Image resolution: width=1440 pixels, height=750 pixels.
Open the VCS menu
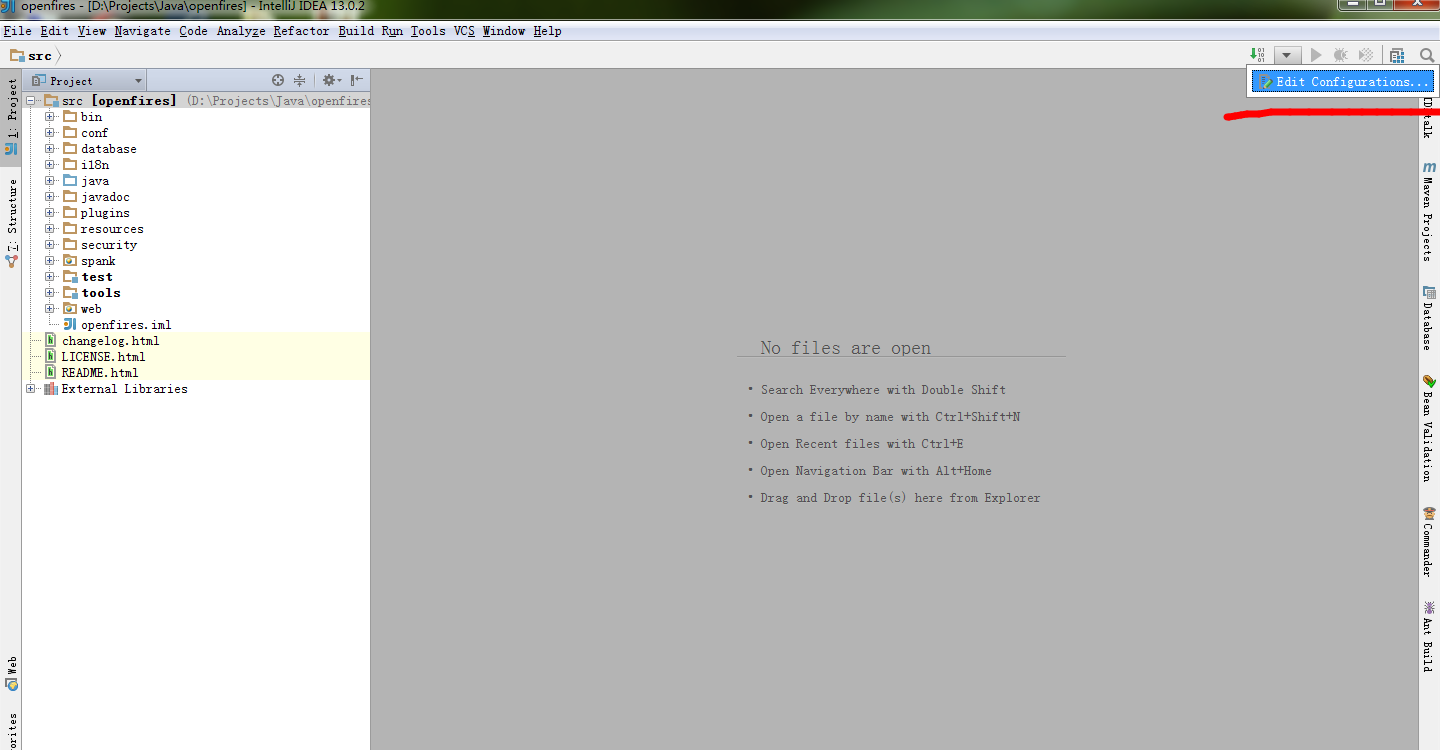pyautogui.click(x=464, y=31)
